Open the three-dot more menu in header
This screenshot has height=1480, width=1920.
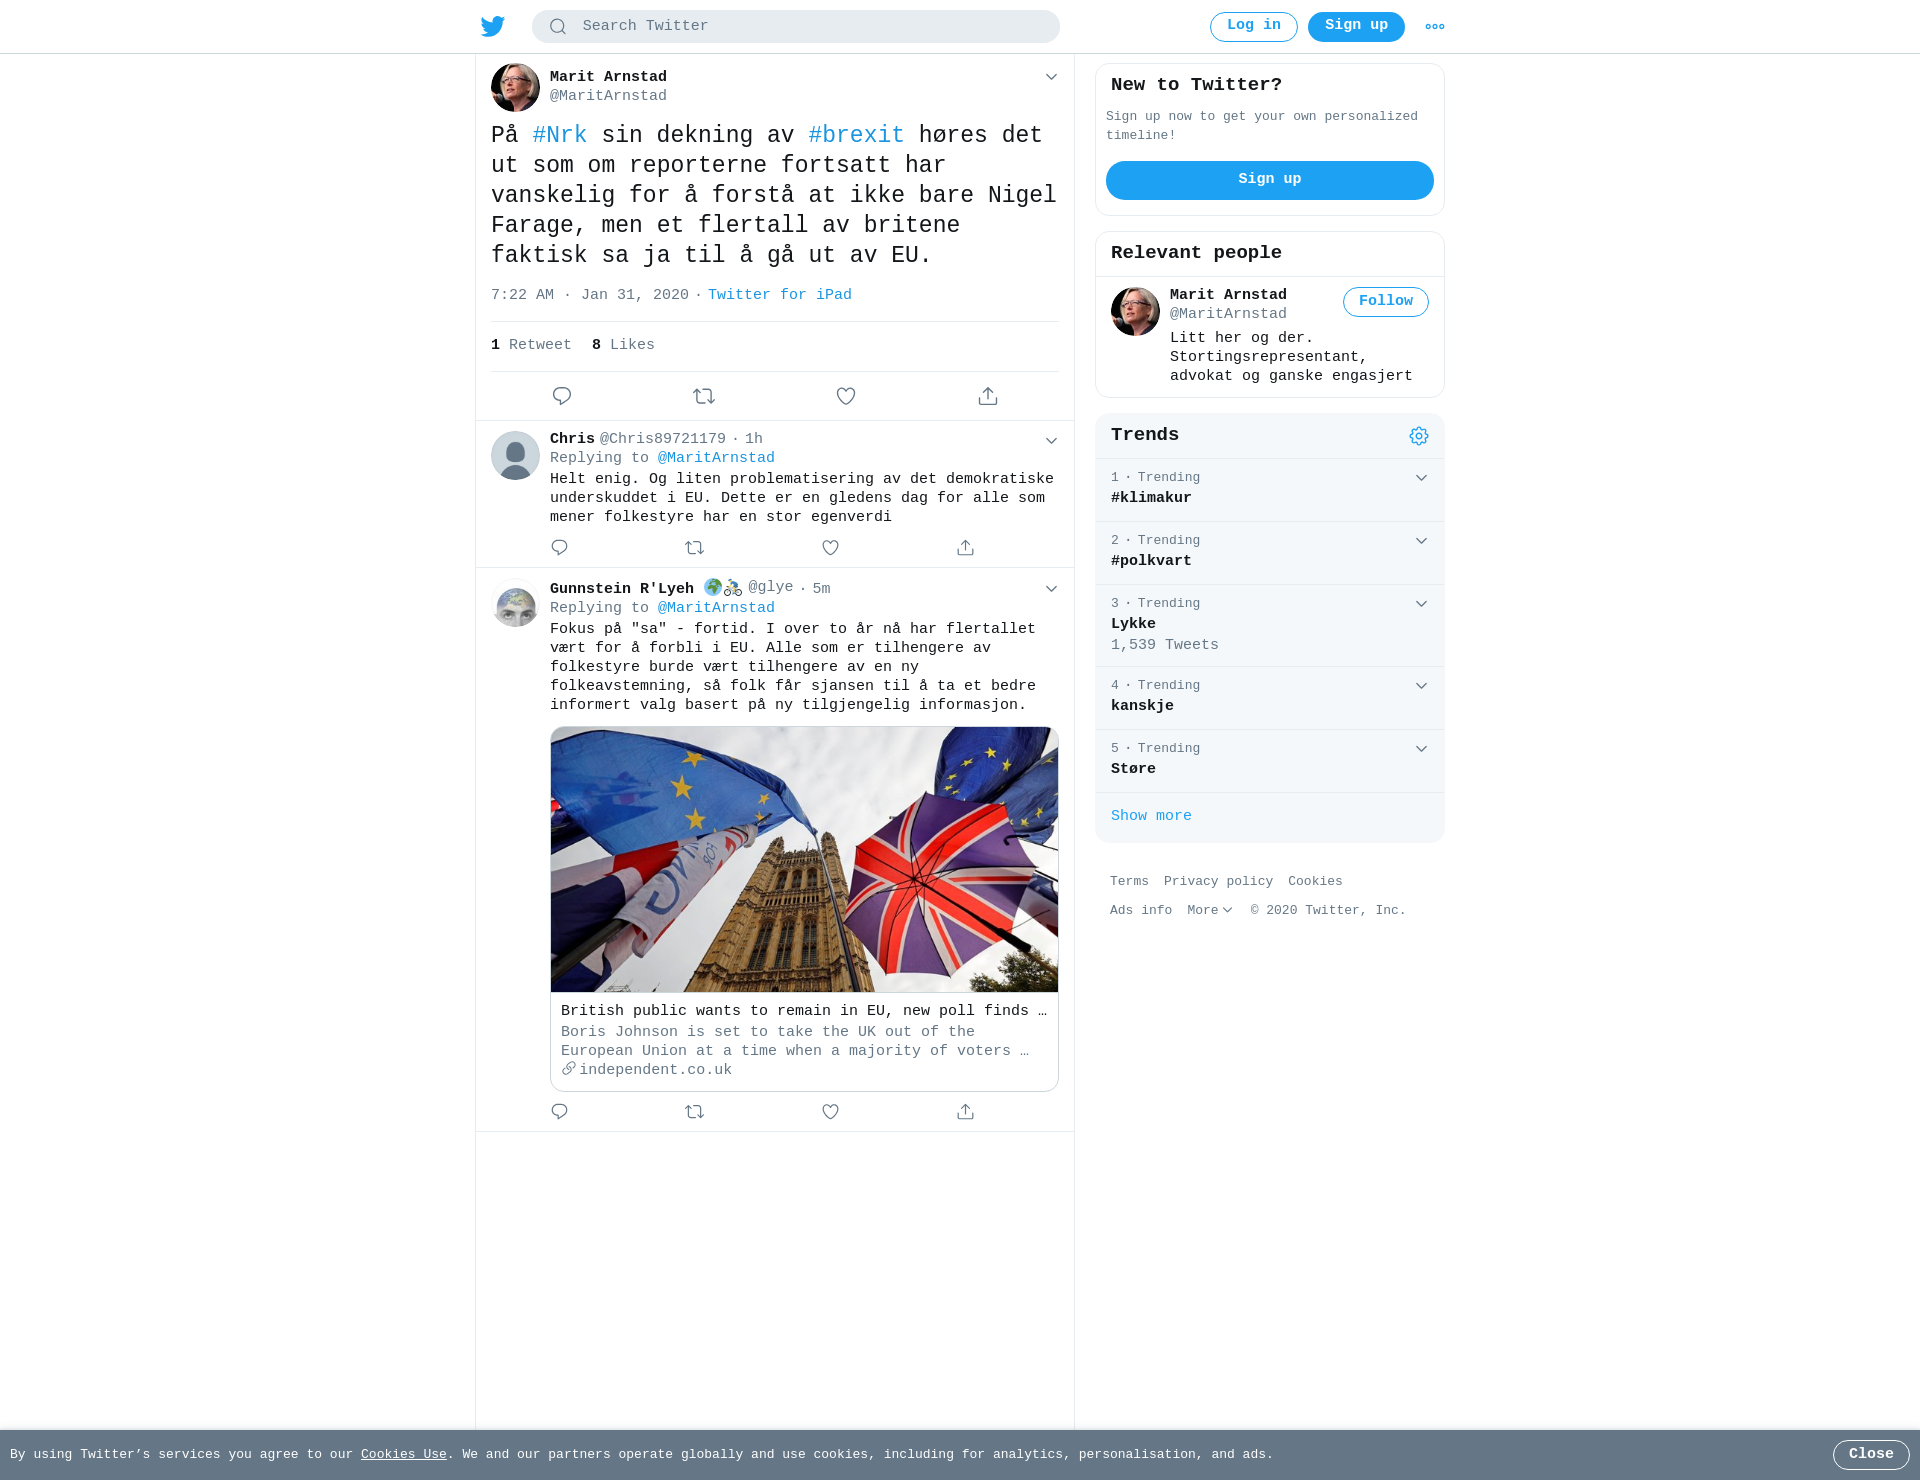(x=1435, y=27)
